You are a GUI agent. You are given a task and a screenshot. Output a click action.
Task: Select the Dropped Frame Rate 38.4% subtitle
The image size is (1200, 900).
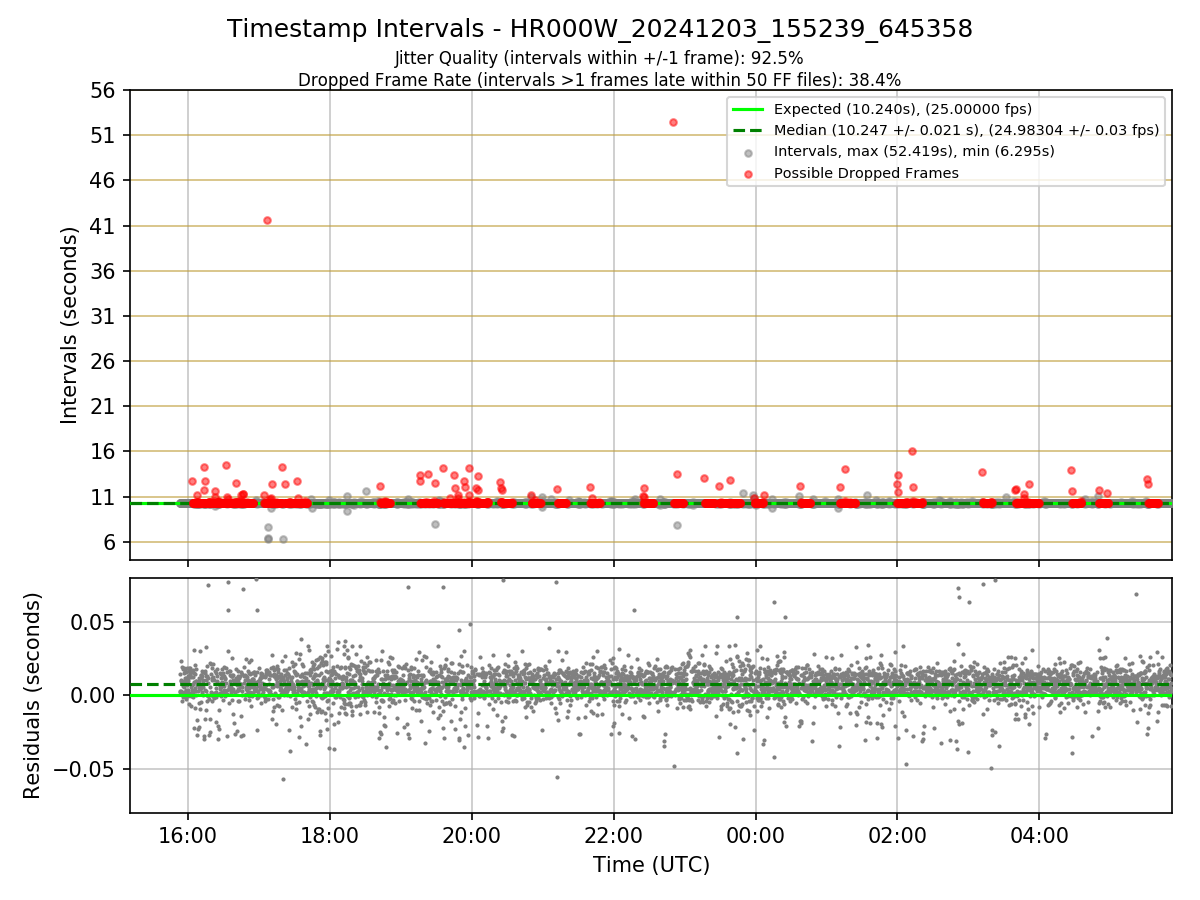pyautogui.click(x=599, y=79)
